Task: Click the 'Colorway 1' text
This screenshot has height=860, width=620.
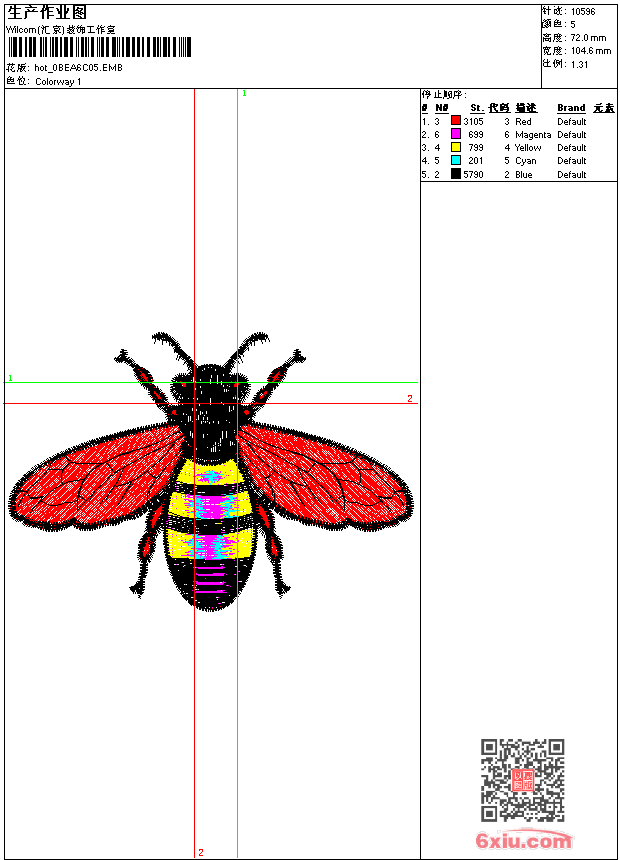Action: (58, 82)
